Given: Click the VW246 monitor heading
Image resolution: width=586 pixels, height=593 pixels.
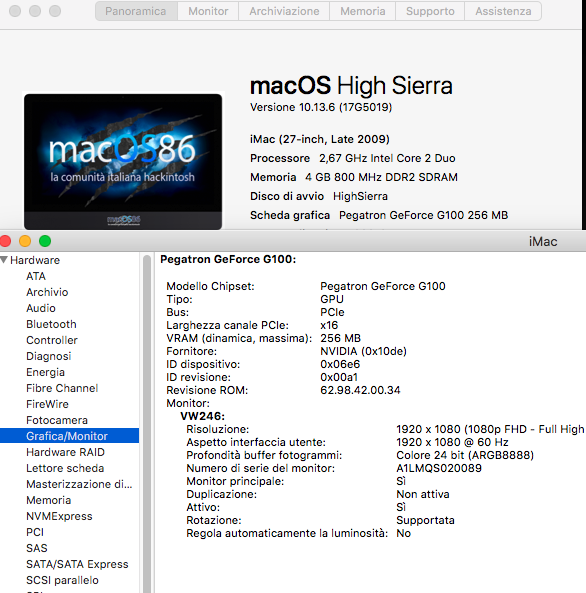Looking at the screenshot, I should click(x=202, y=416).
